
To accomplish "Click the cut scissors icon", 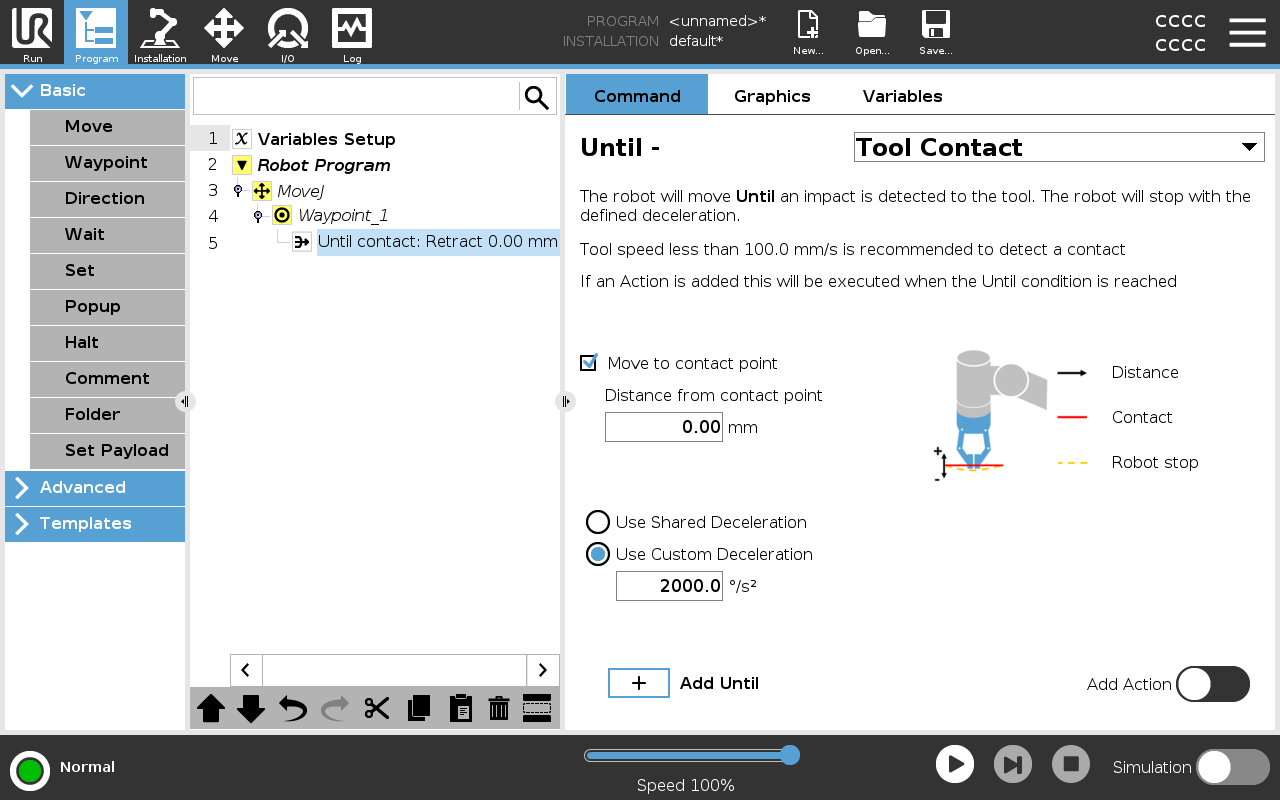I will [x=377, y=708].
